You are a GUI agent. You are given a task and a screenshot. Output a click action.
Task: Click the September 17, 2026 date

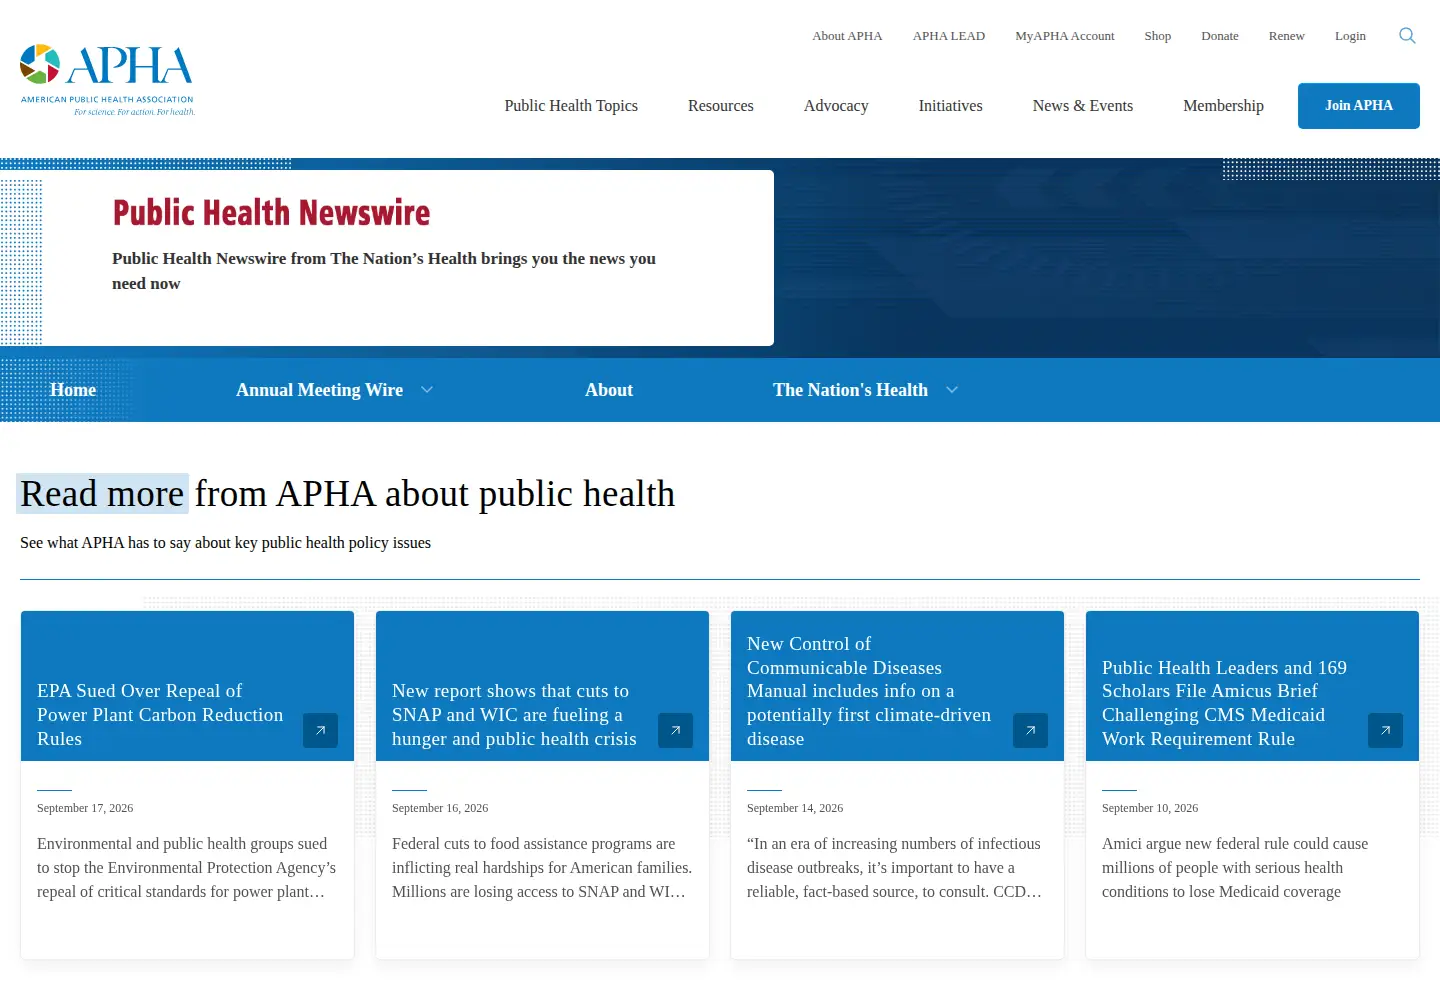85,808
